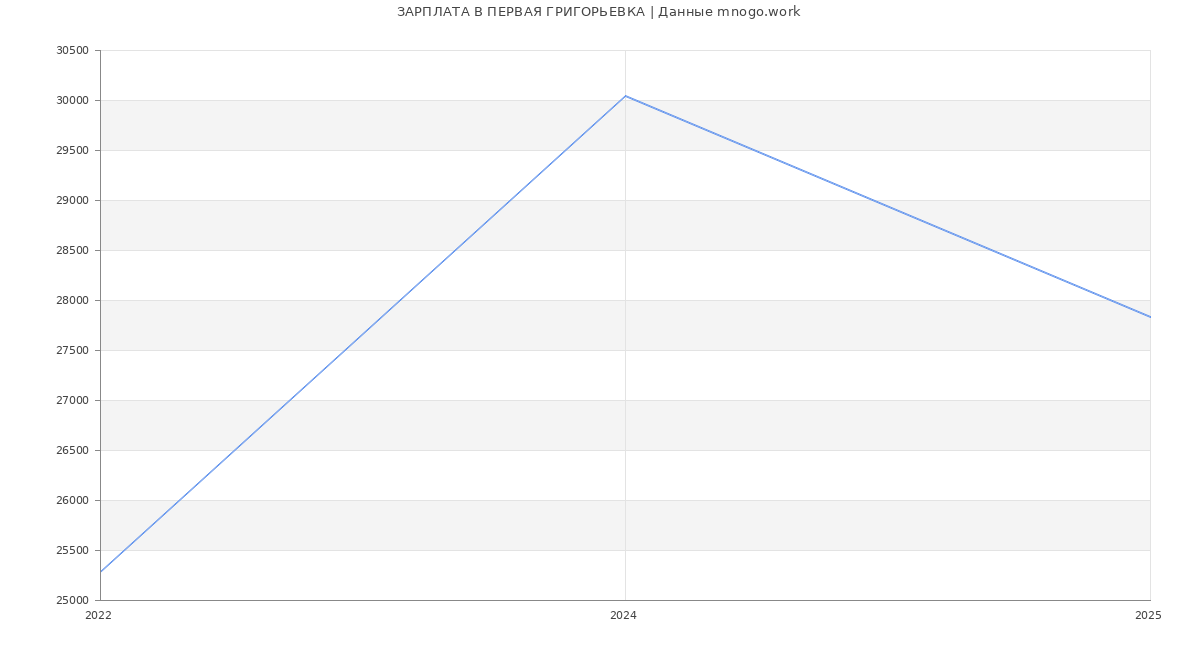Click the 2024 peak data point on the line
Screen dimensions: 1200x650
625,96
